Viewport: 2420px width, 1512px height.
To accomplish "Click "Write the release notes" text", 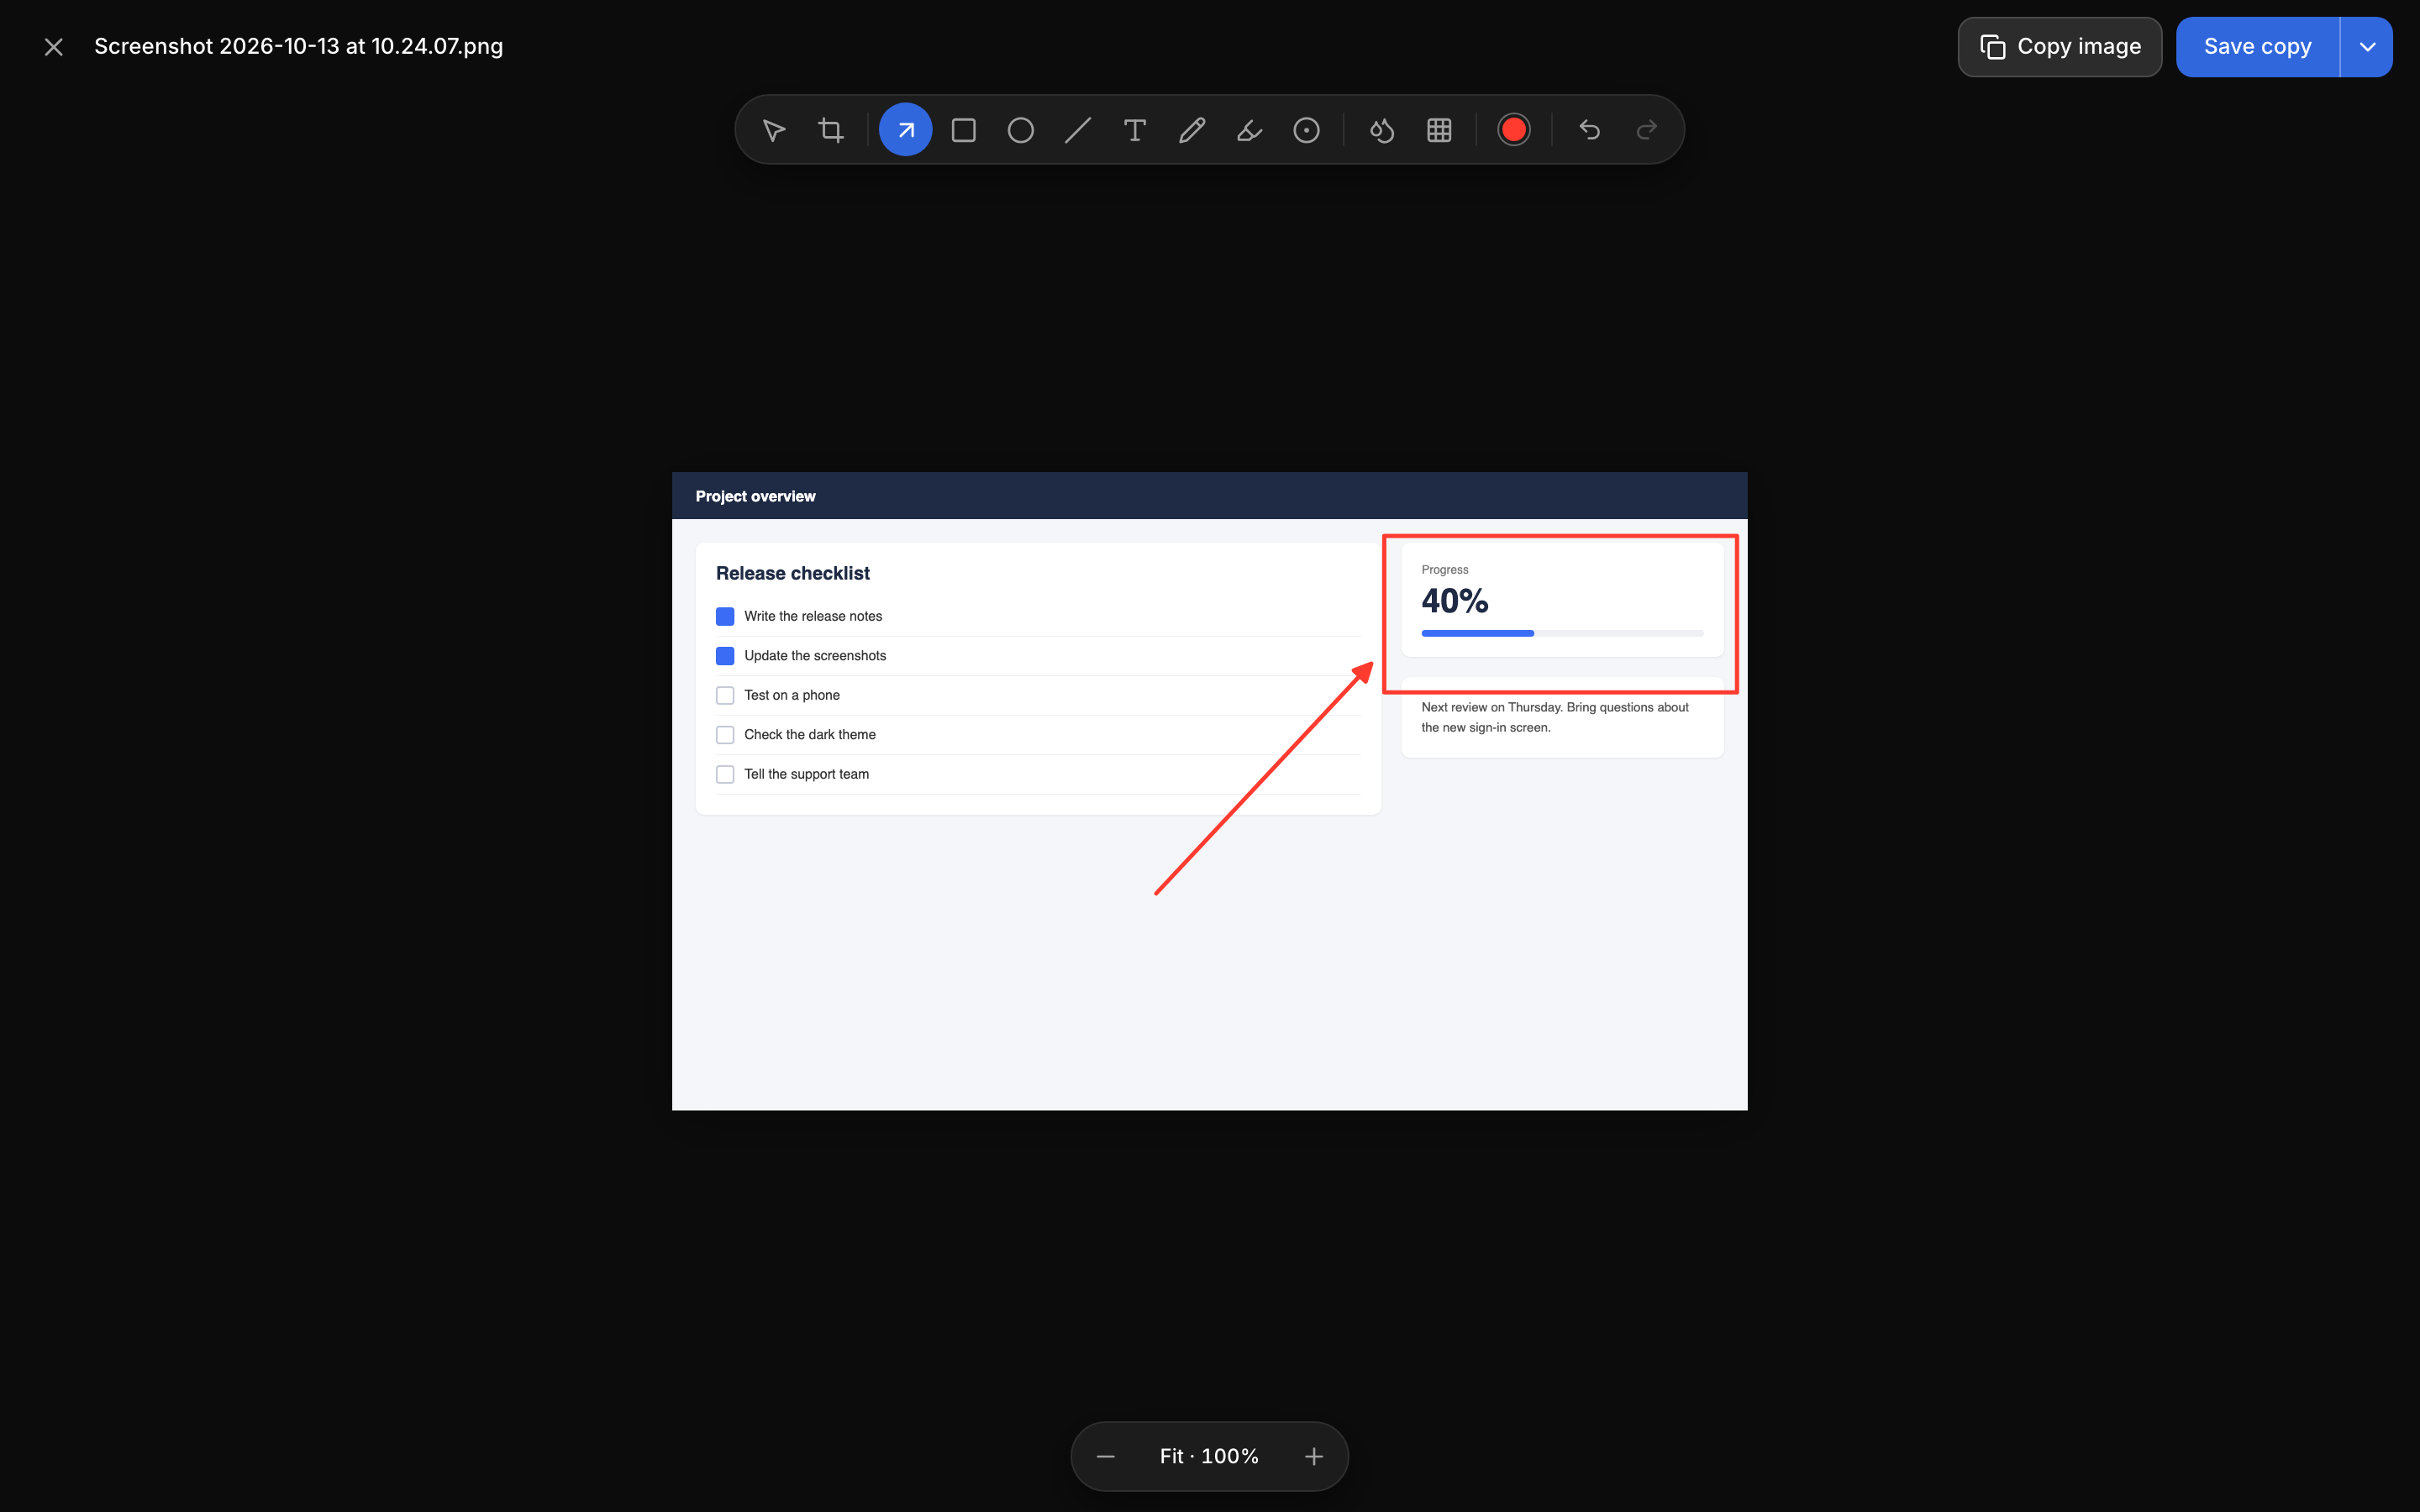I will pyautogui.click(x=813, y=616).
